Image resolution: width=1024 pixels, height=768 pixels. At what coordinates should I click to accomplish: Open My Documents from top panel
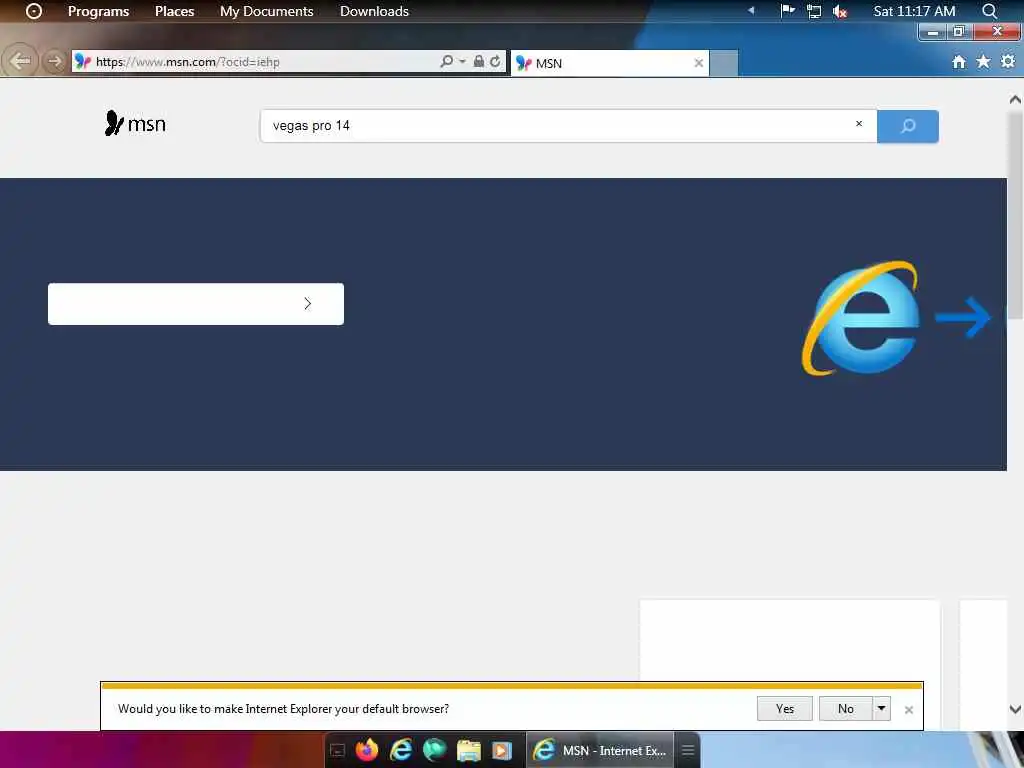click(266, 11)
